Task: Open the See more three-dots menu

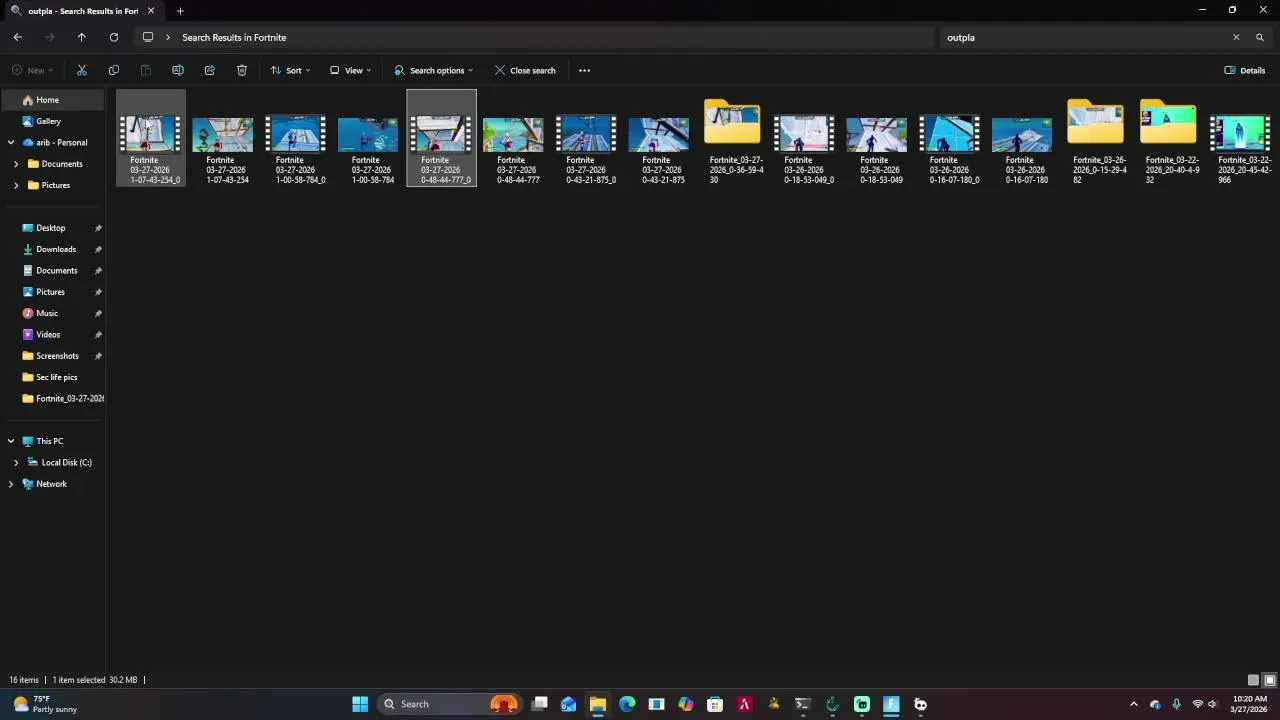Action: tap(584, 70)
